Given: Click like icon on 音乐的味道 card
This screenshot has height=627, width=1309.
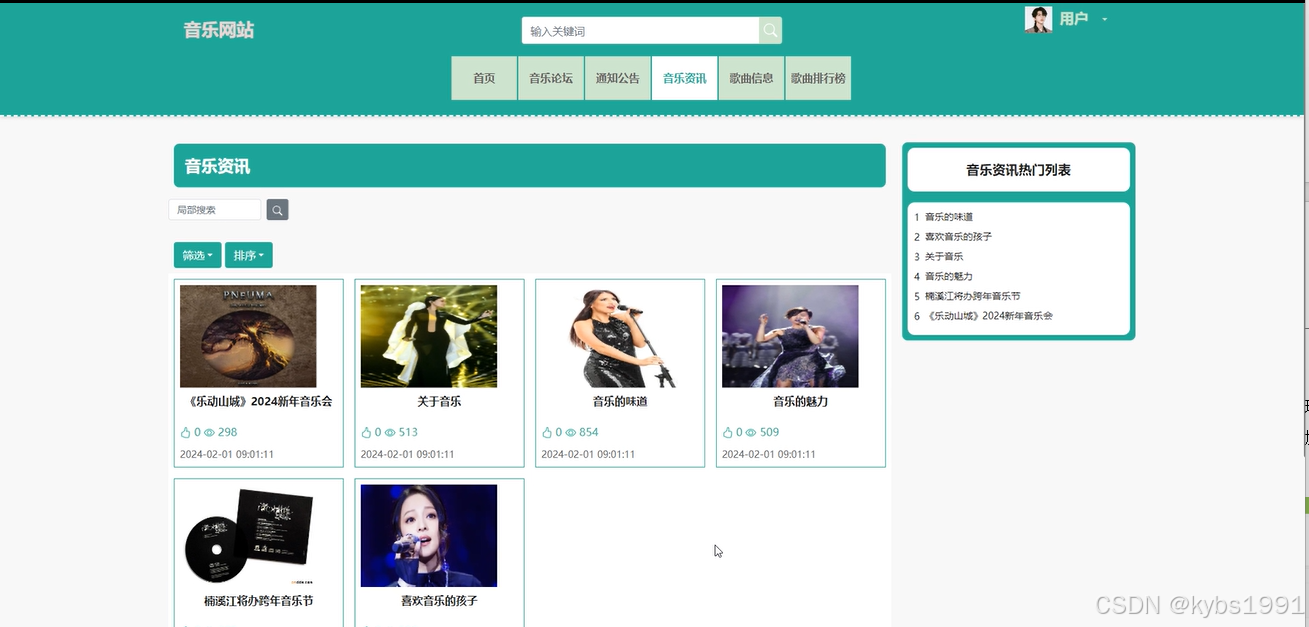Looking at the screenshot, I should [x=547, y=433].
